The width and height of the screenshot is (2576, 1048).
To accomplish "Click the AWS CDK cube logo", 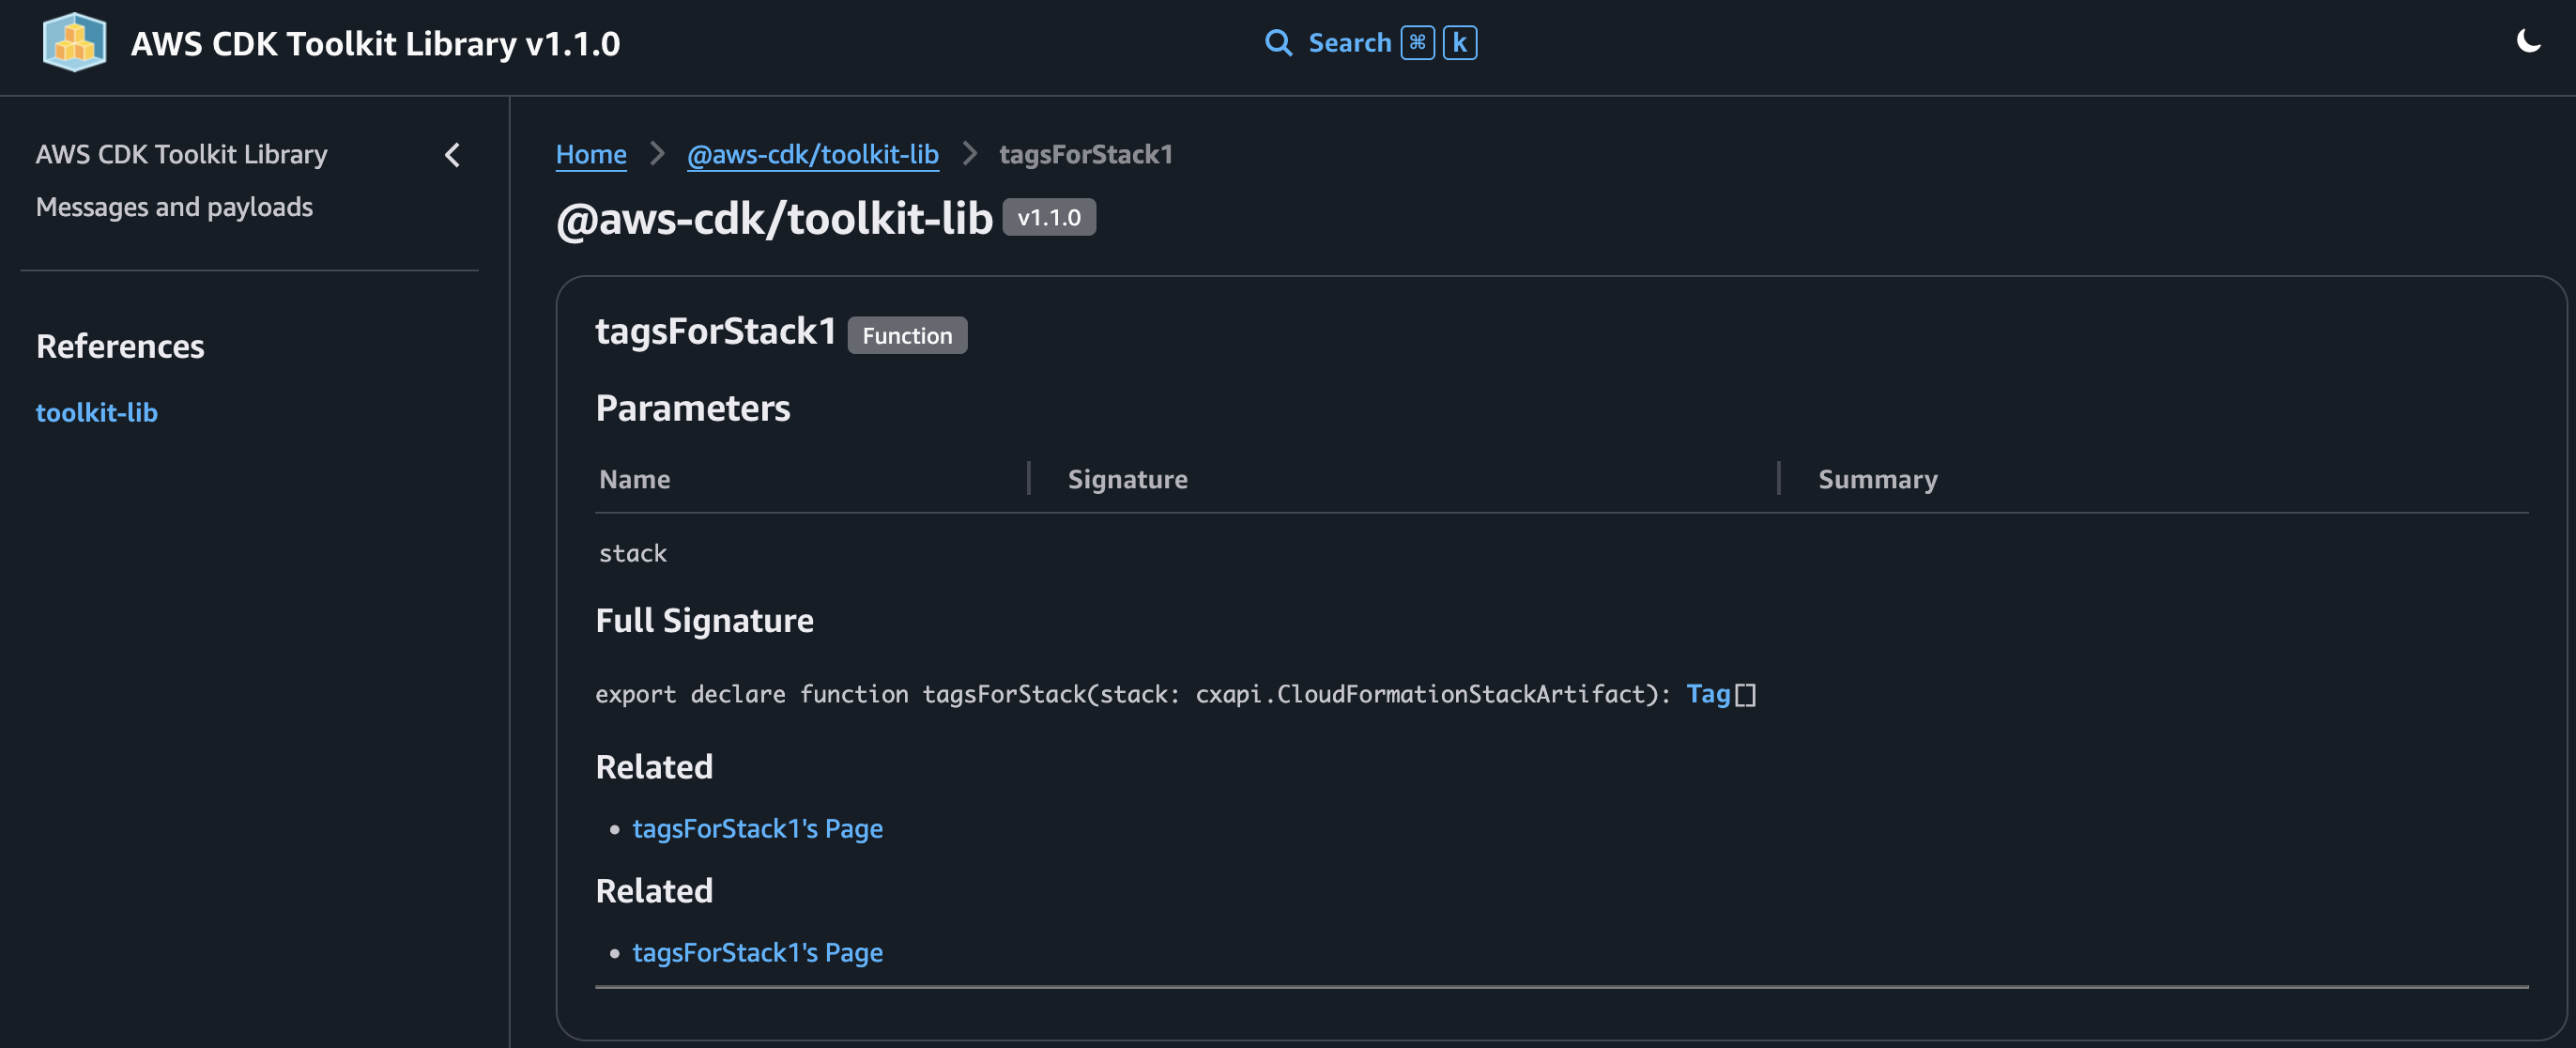I will [75, 42].
